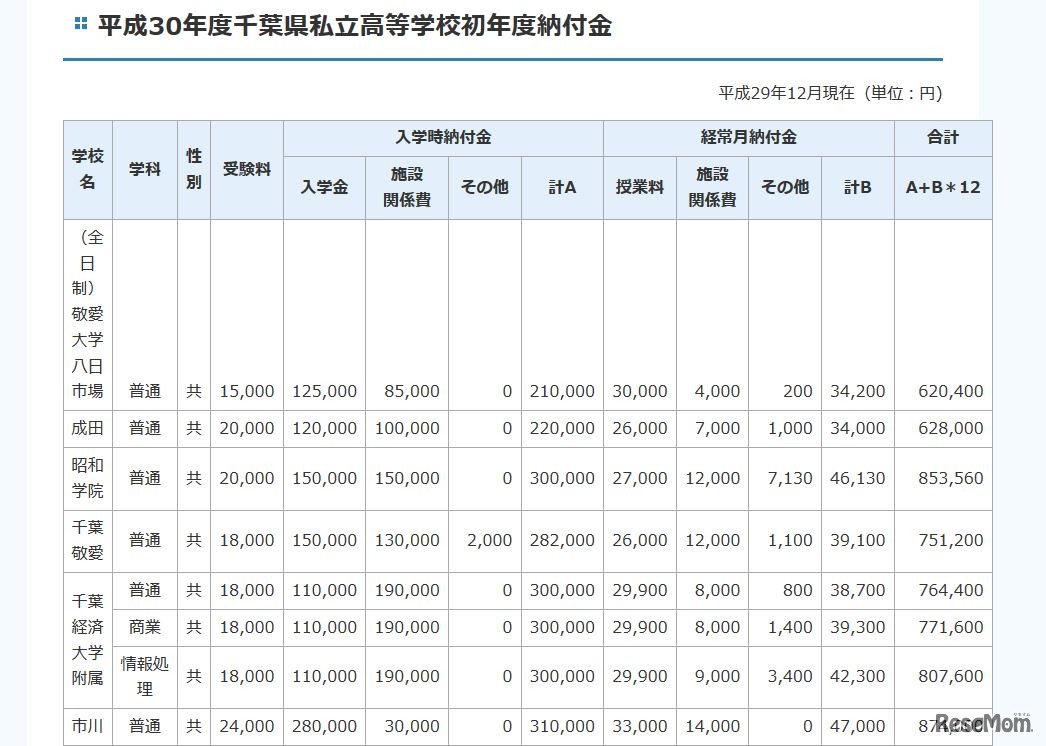Click the 計B value 47,000
The width and height of the screenshot is (1046, 746).
click(x=857, y=726)
